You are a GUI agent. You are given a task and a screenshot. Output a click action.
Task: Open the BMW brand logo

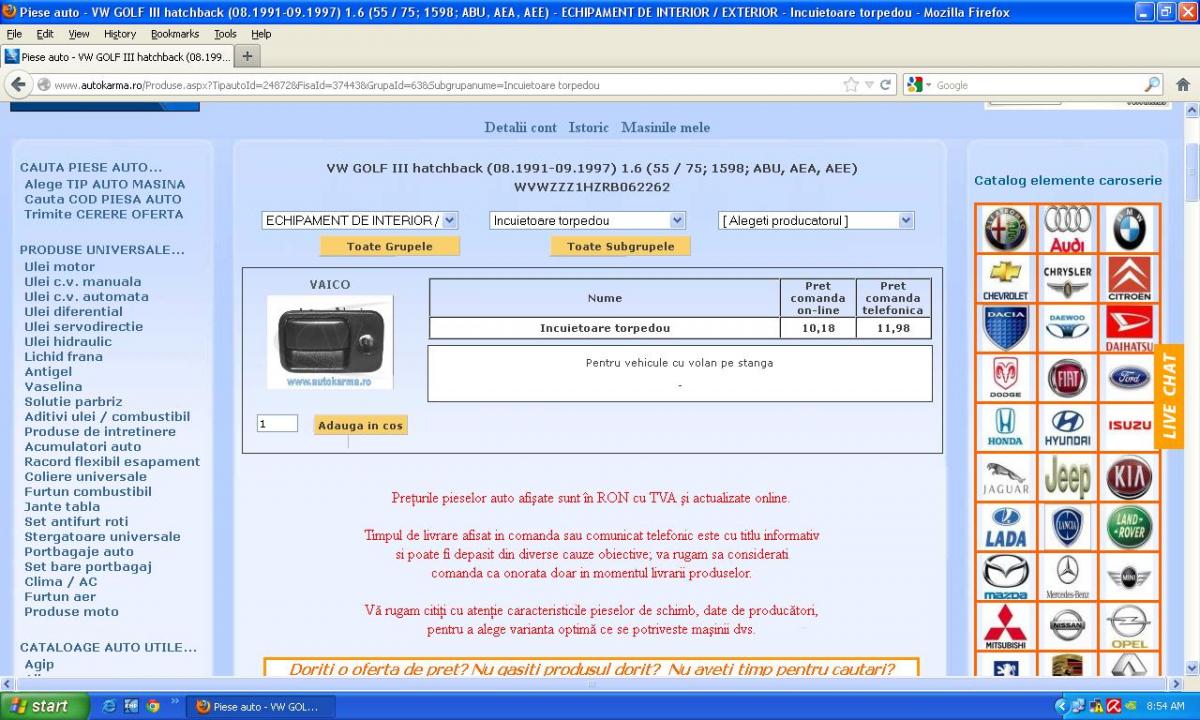(x=1129, y=229)
